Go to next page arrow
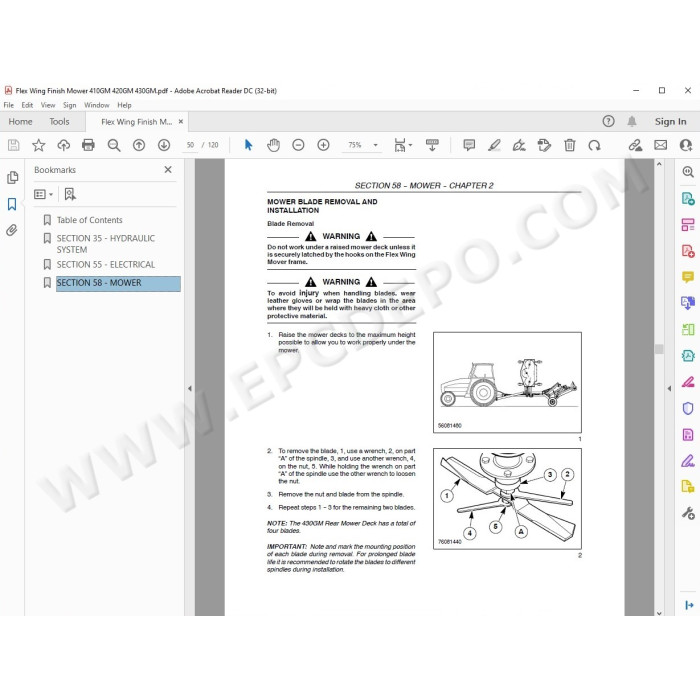 (164, 145)
